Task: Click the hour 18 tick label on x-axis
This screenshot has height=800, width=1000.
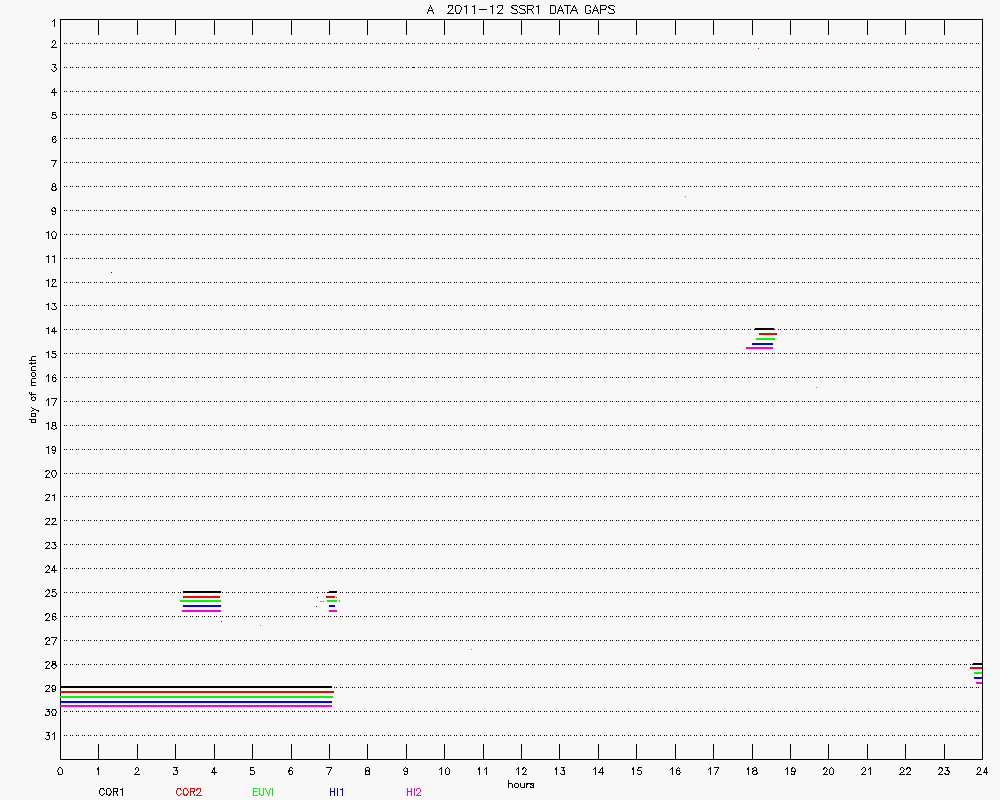Action: [751, 771]
